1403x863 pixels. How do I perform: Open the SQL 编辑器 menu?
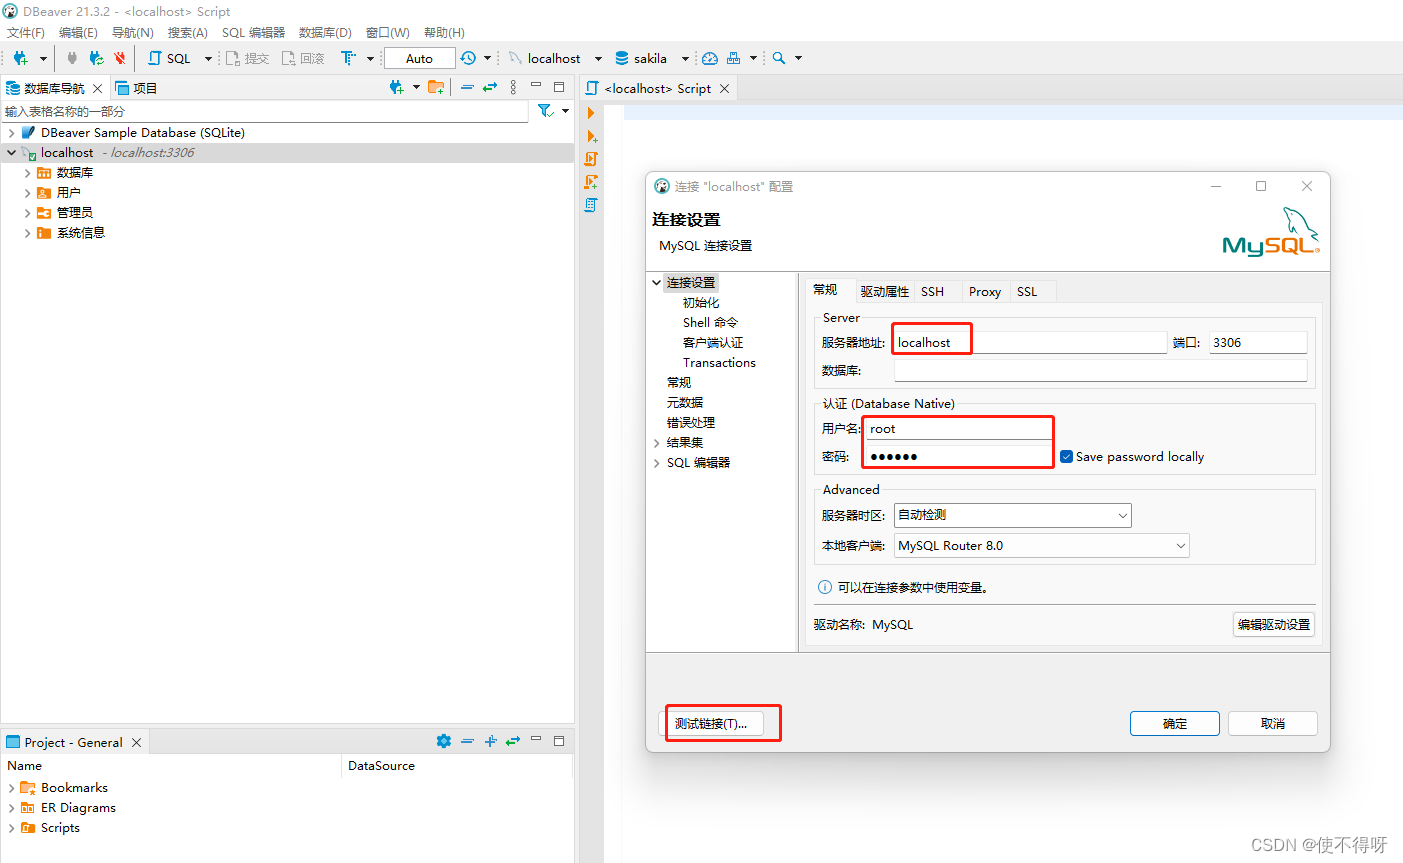[x=253, y=32]
